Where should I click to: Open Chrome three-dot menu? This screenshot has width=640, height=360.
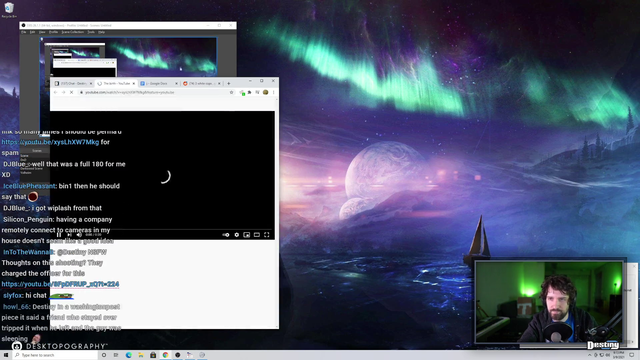coord(273,92)
